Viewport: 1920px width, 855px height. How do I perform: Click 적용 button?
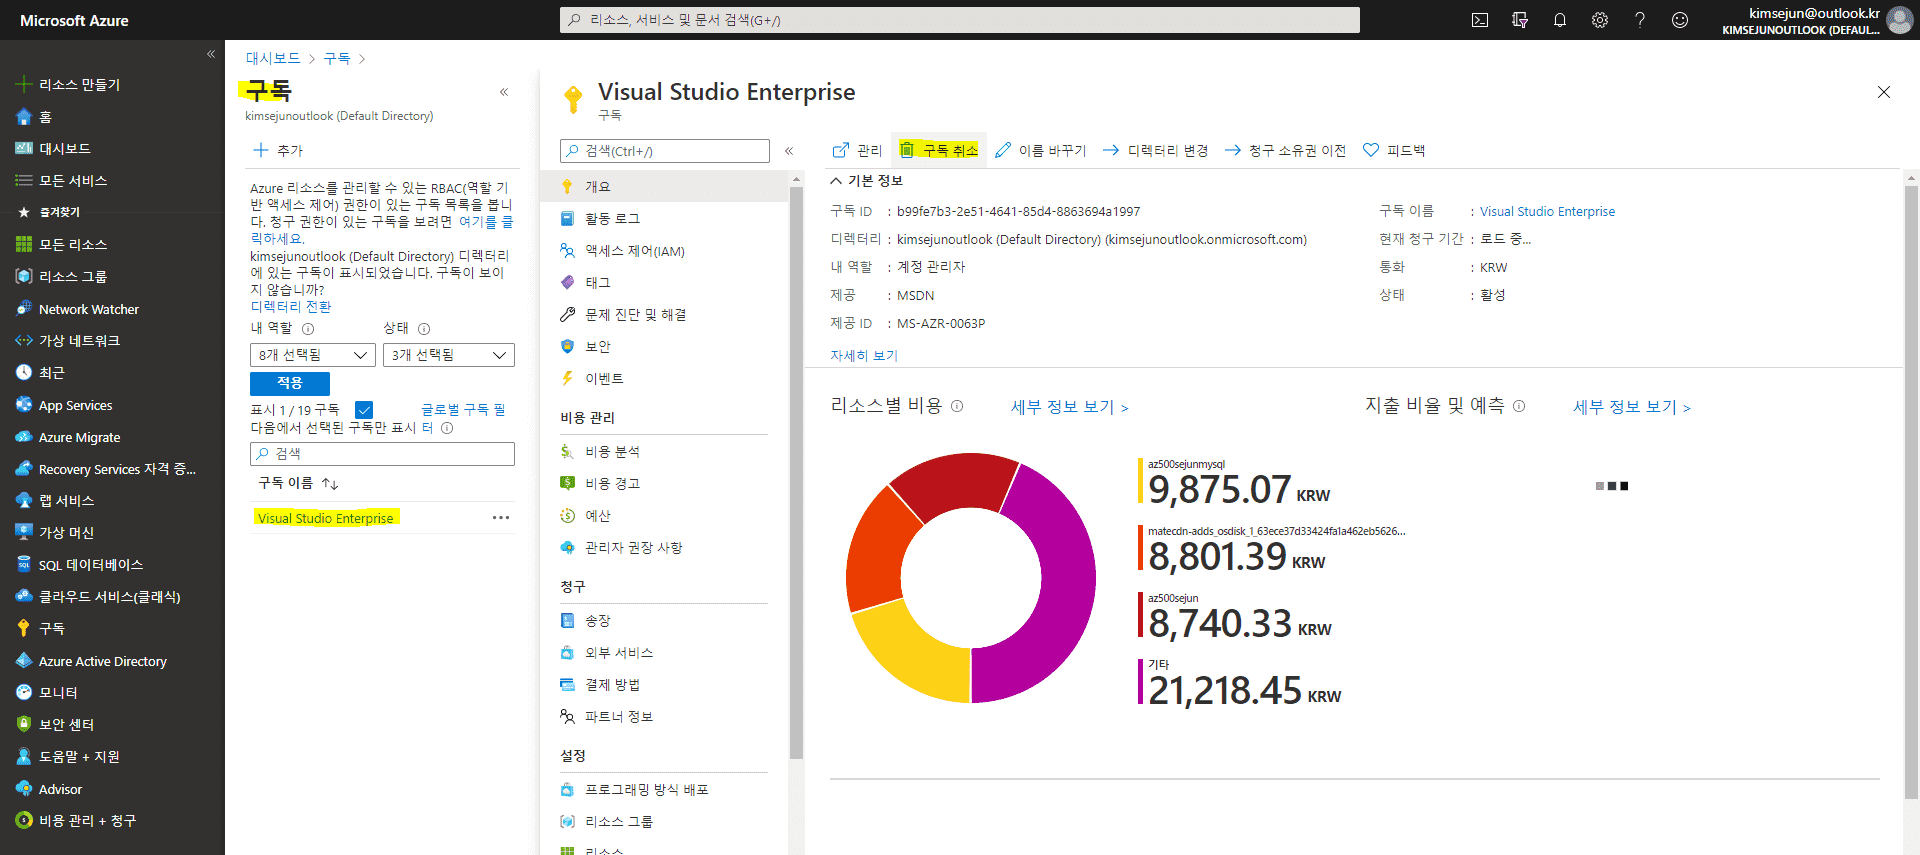(x=290, y=383)
